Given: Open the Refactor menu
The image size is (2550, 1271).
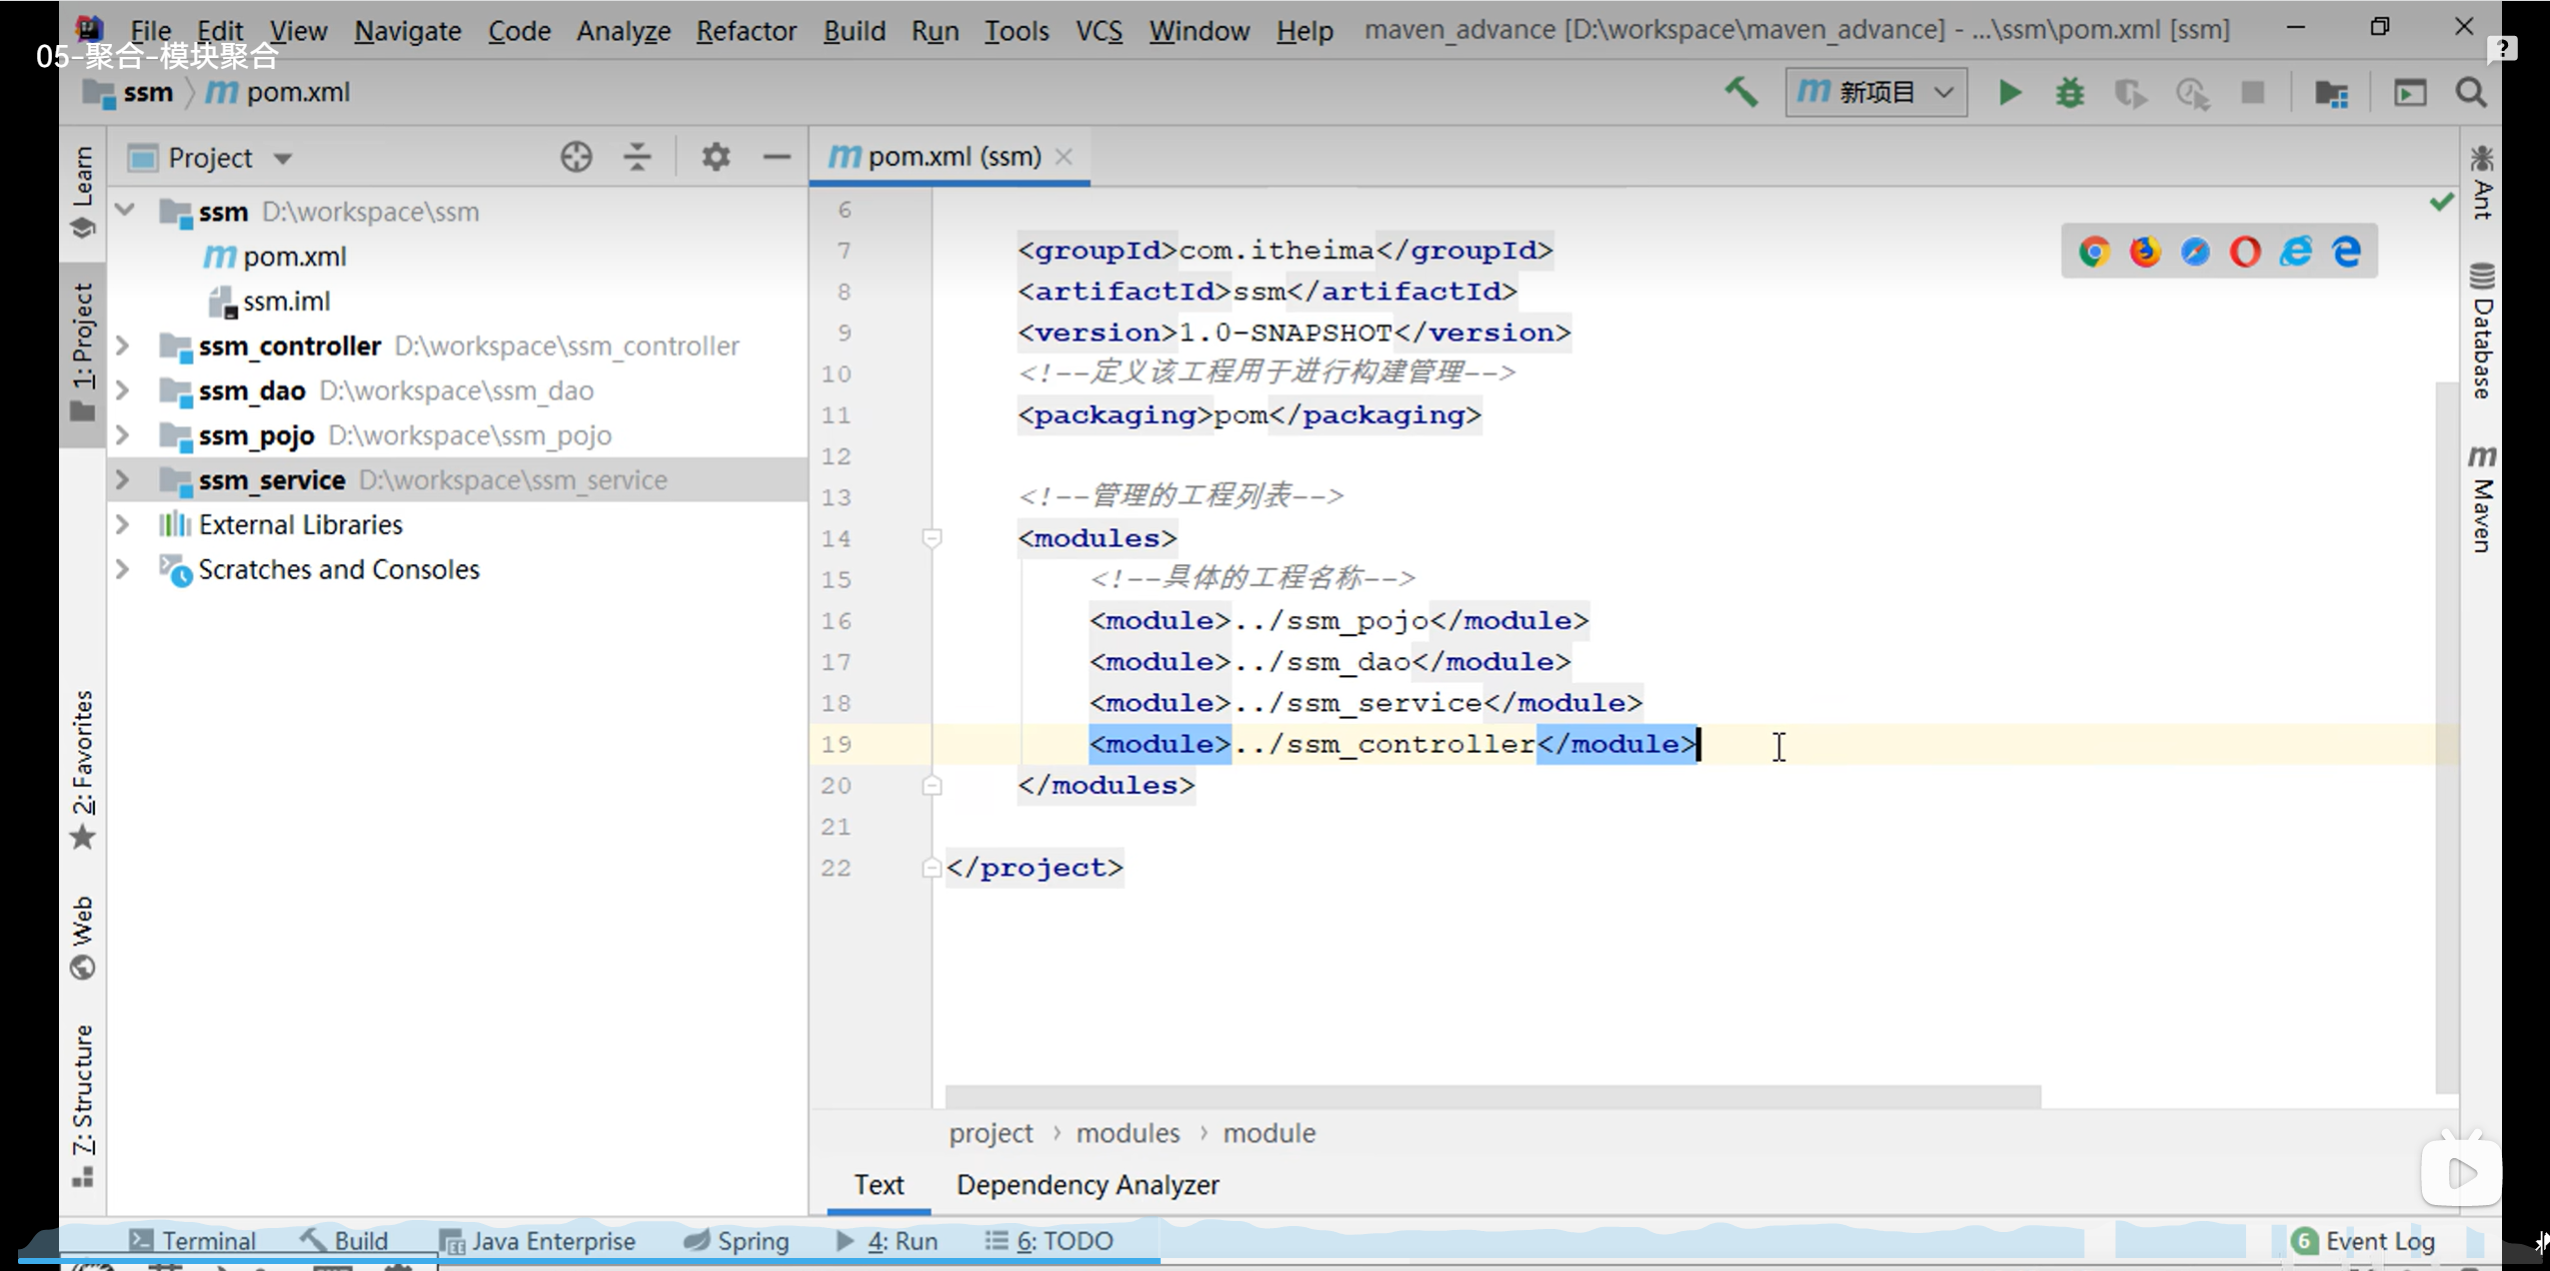Looking at the screenshot, I should coord(746,31).
